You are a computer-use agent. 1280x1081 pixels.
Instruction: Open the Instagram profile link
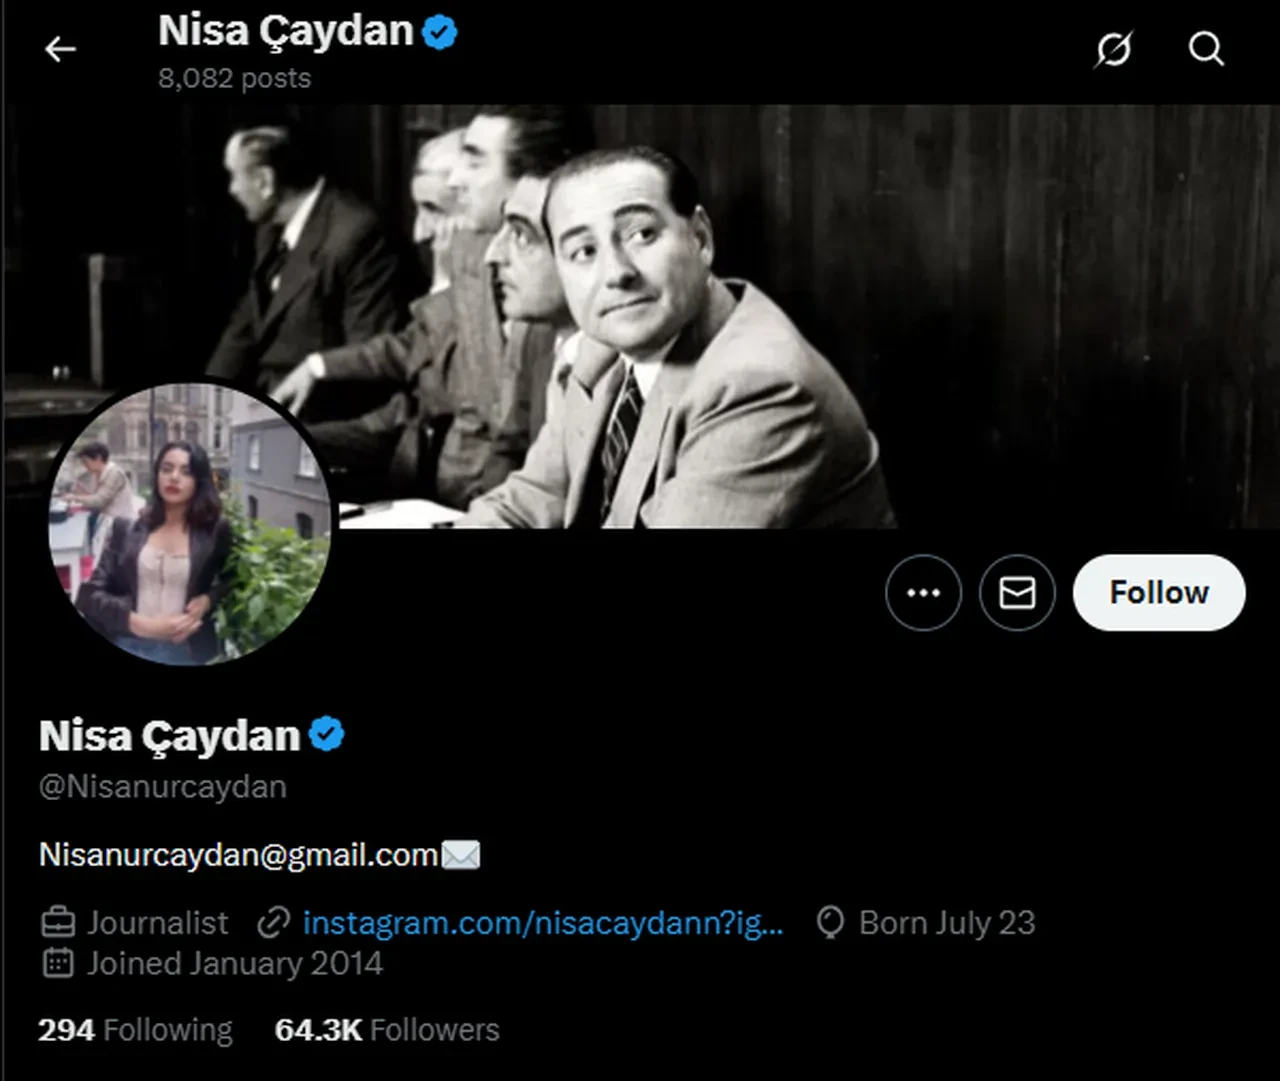coord(543,922)
